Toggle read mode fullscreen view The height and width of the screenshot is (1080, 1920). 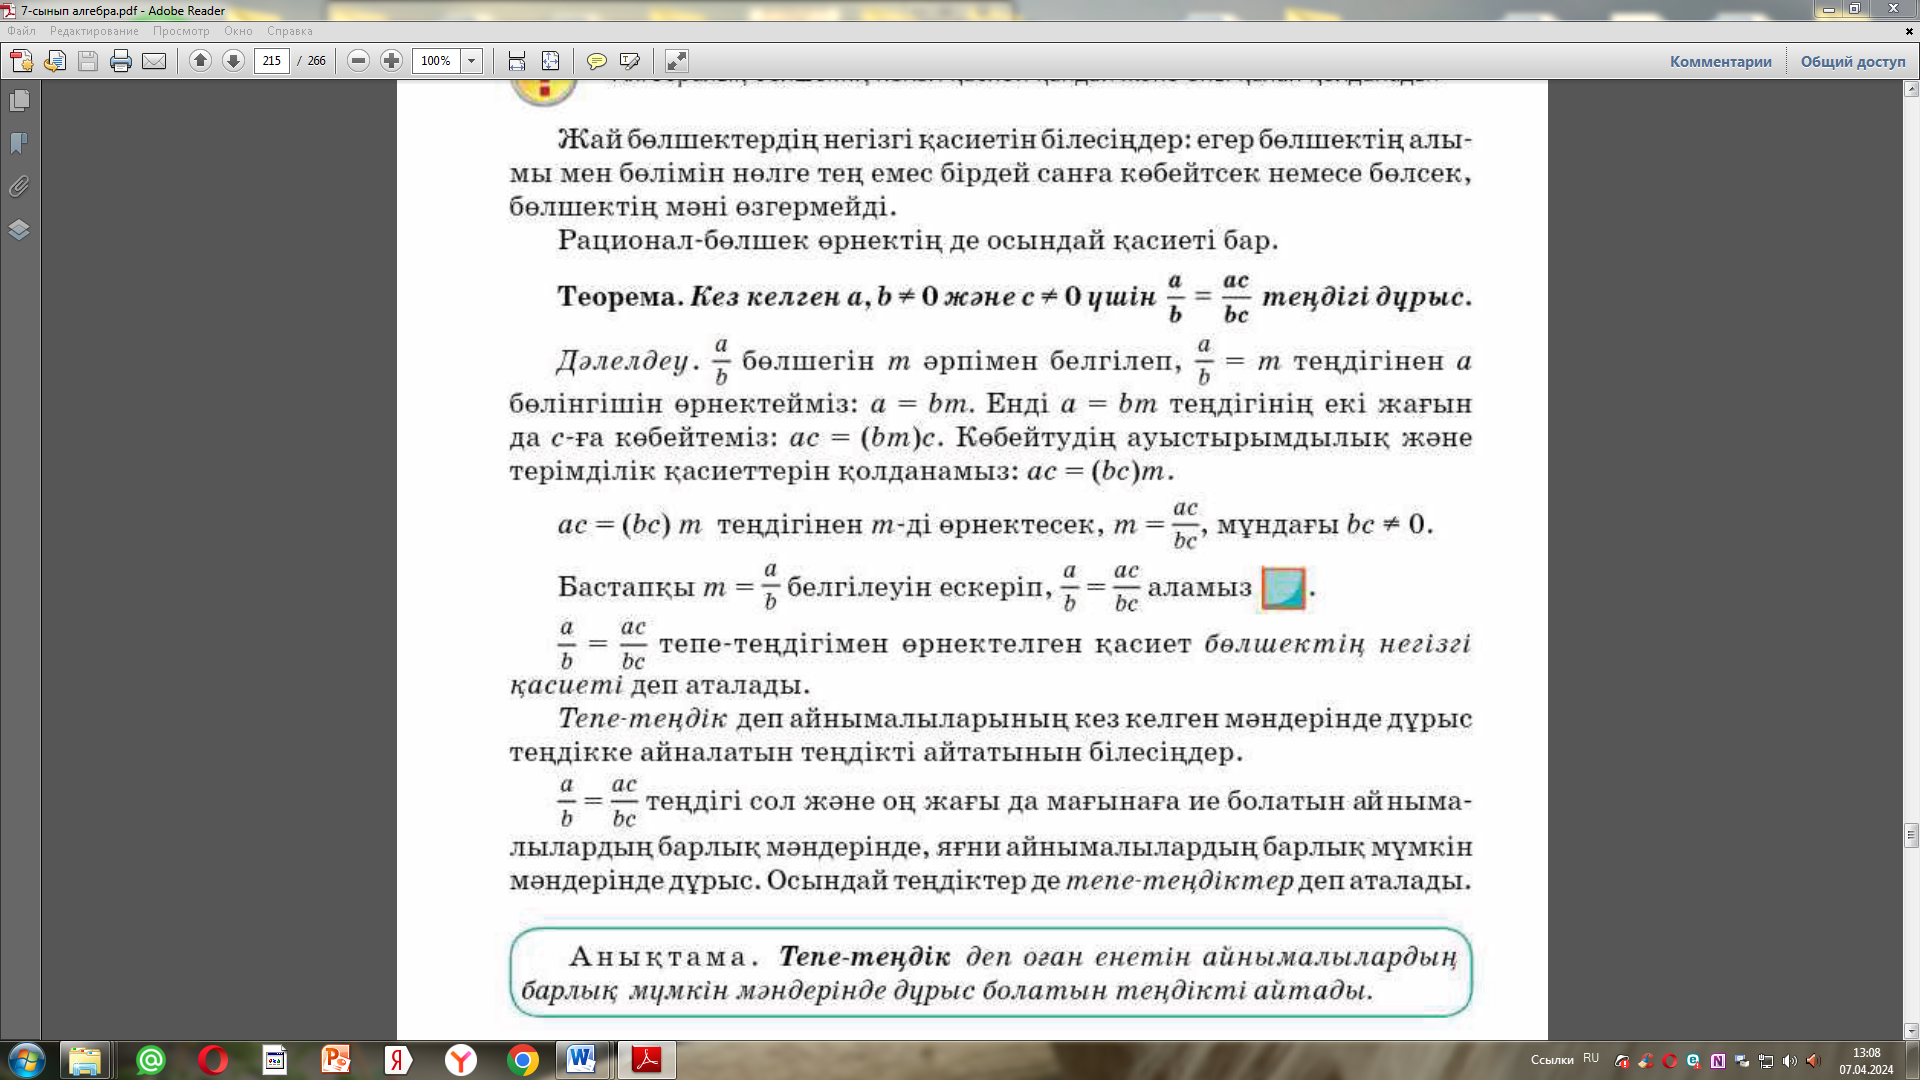click(x=677, y=61)
